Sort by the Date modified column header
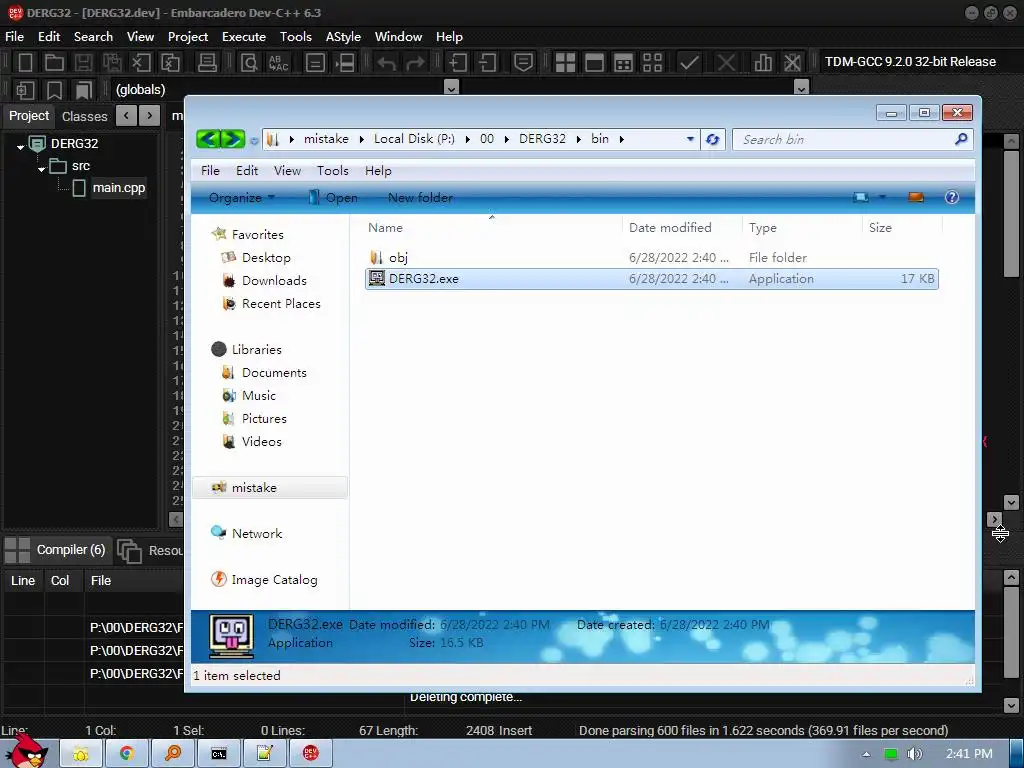The image size is (1024, 768). point(670,227)
